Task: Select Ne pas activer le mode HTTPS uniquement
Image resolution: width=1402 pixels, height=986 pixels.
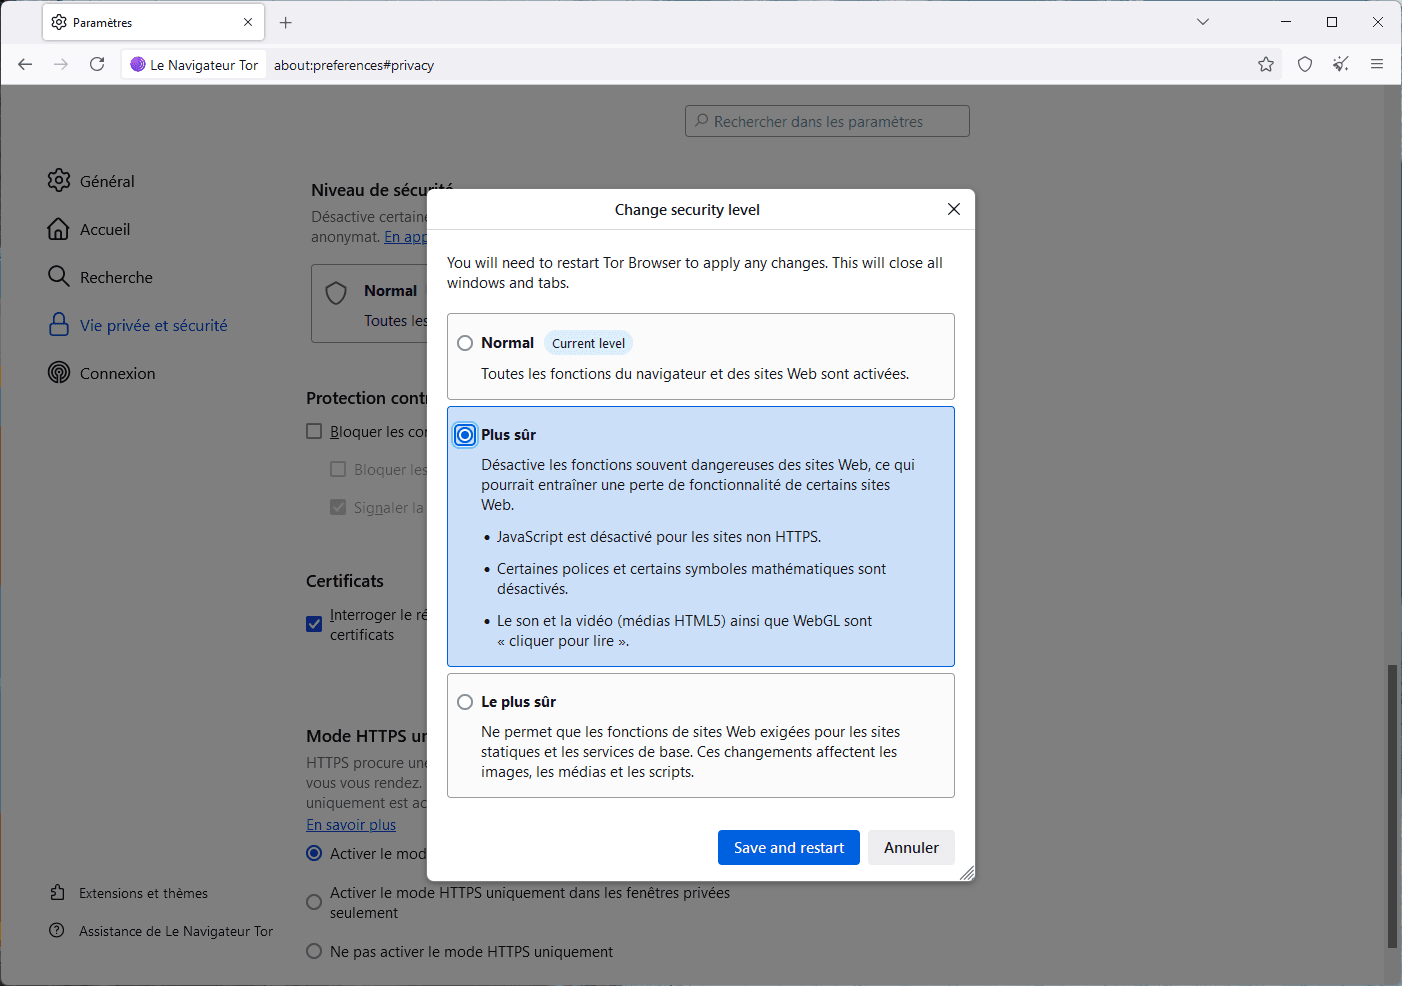Action: pyautogui.click(x=314, y=951)
